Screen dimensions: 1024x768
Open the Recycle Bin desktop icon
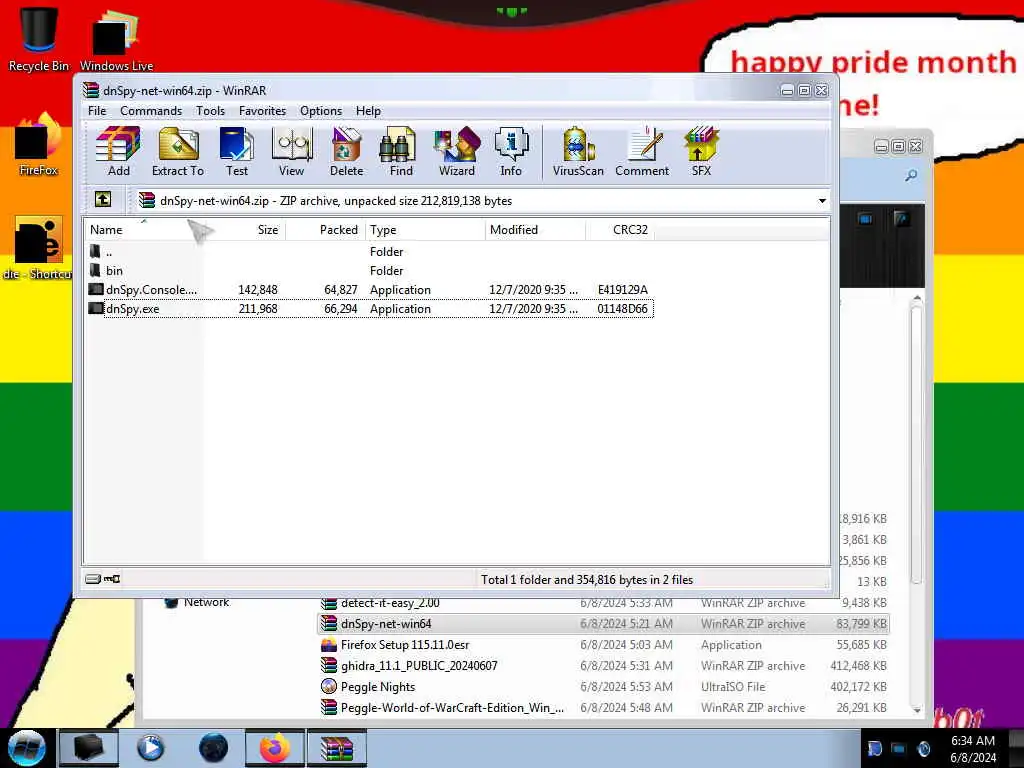39,38
